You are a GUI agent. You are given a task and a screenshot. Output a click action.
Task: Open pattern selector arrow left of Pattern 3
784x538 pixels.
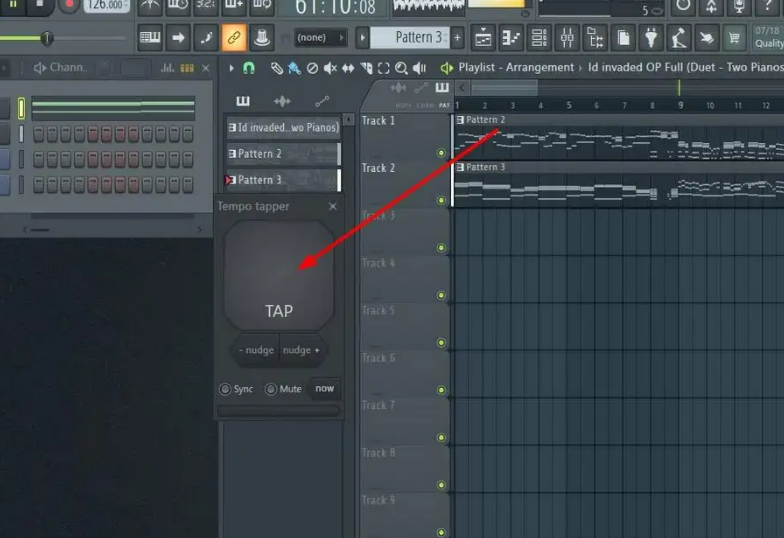click(x=362, y=38)
